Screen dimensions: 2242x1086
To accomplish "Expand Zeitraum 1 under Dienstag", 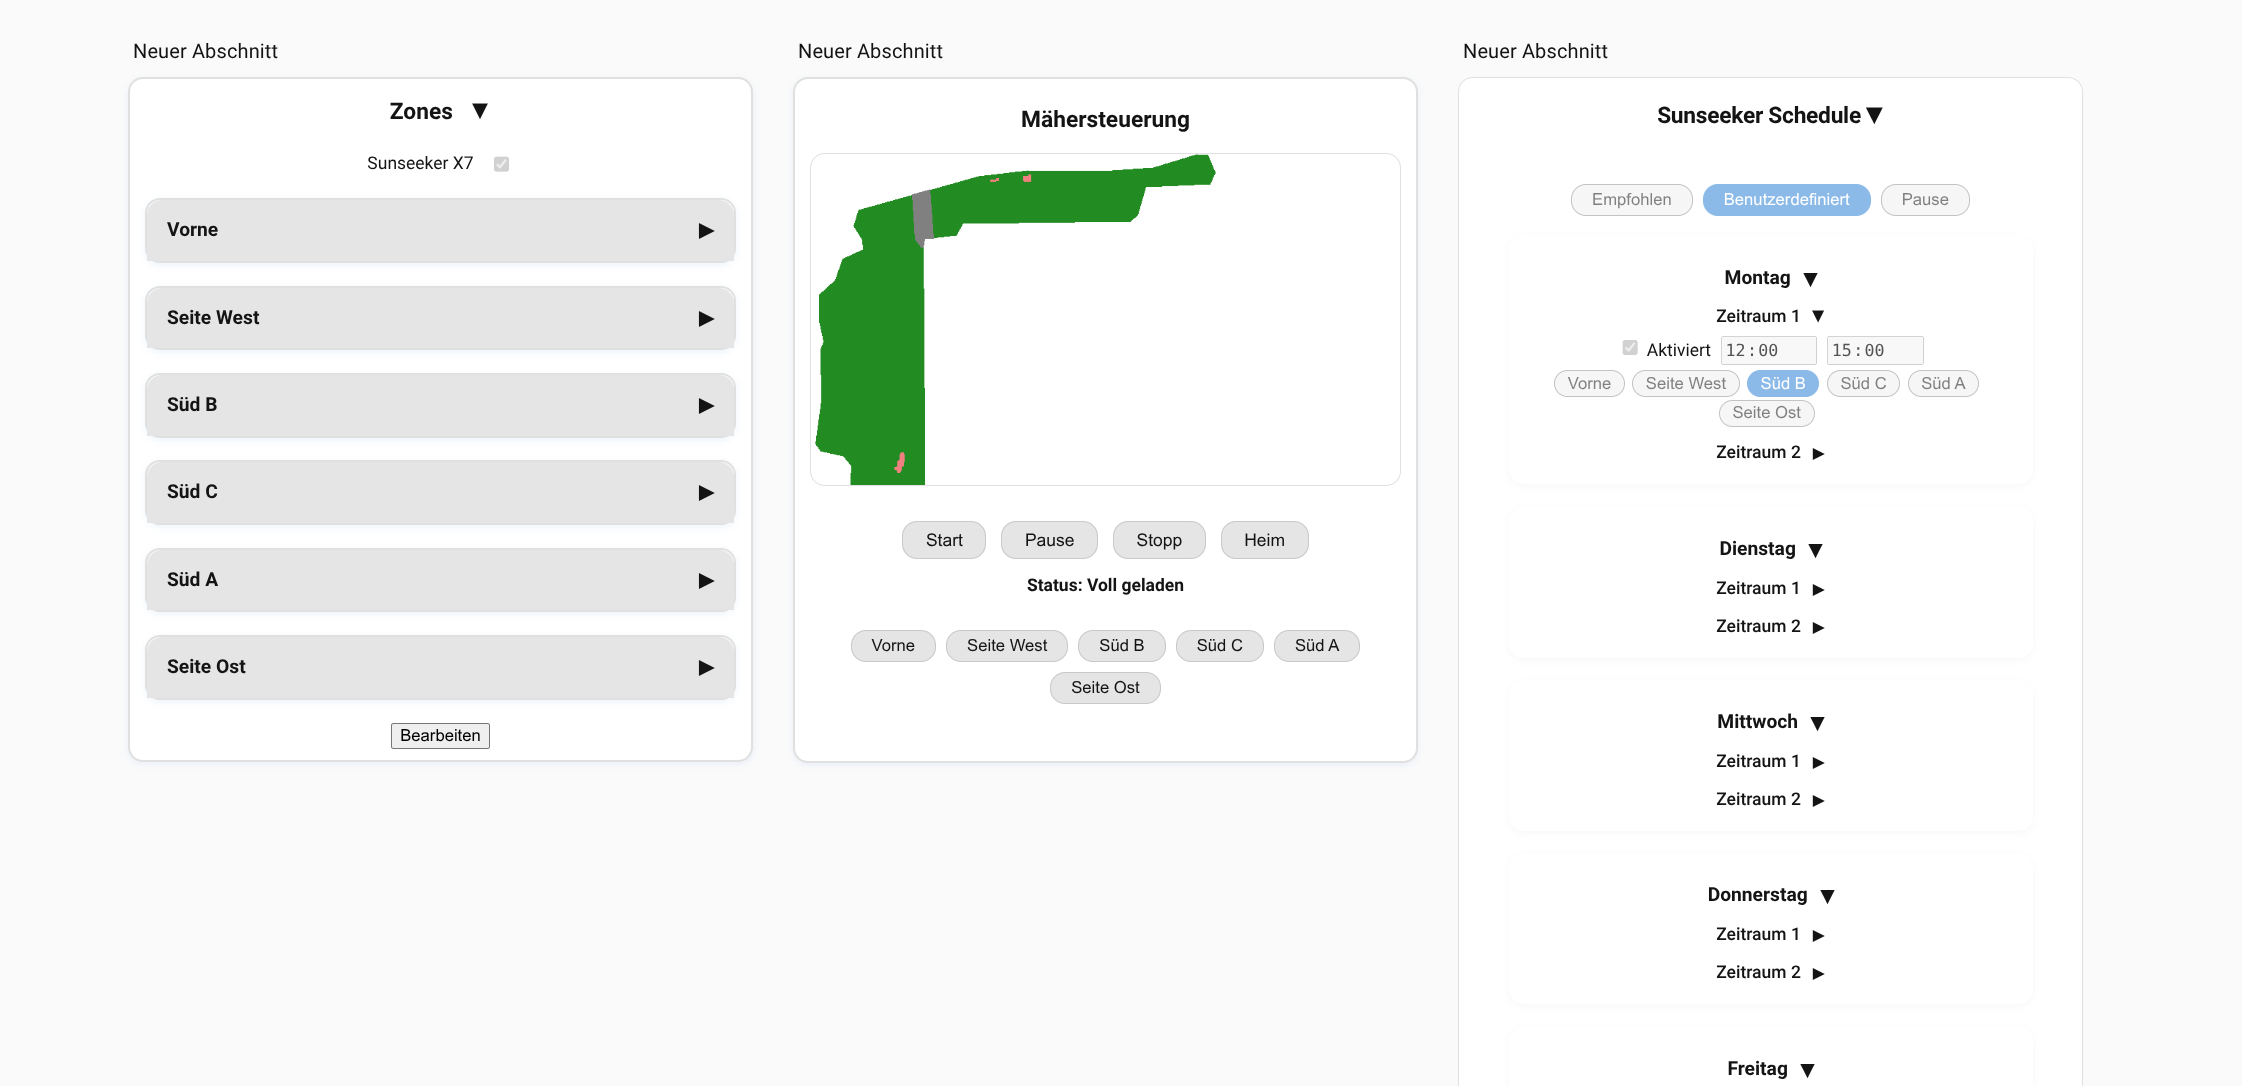I will (x=1818, y=590).
